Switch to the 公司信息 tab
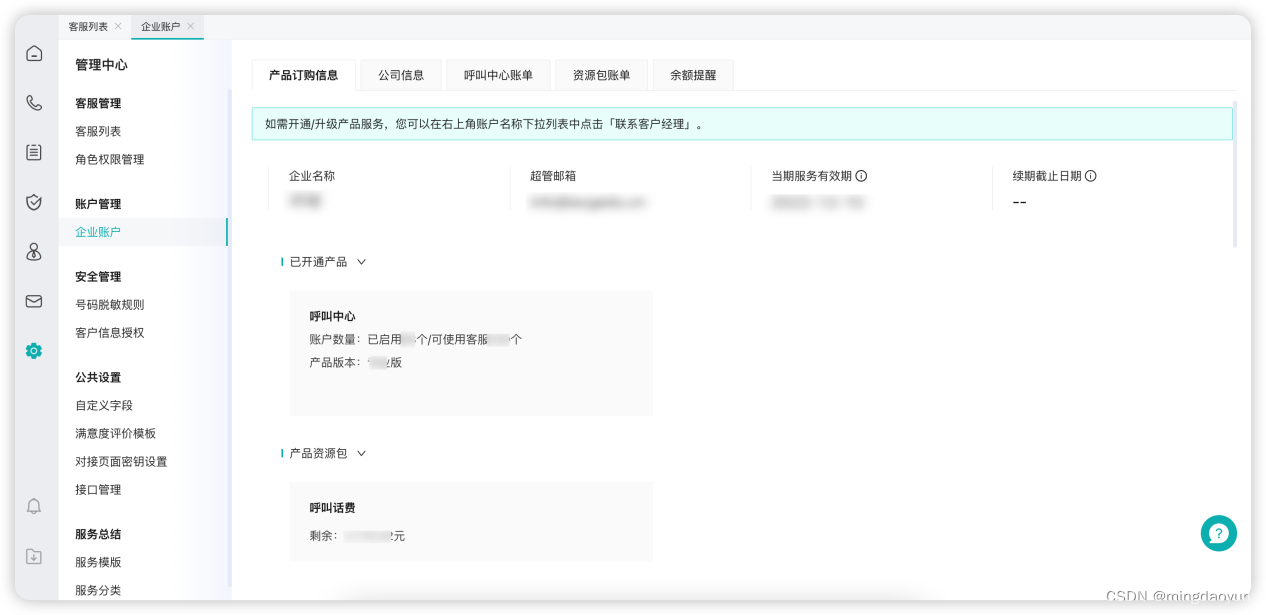This screenshot has height=615, width=1266. coord(401,74)
